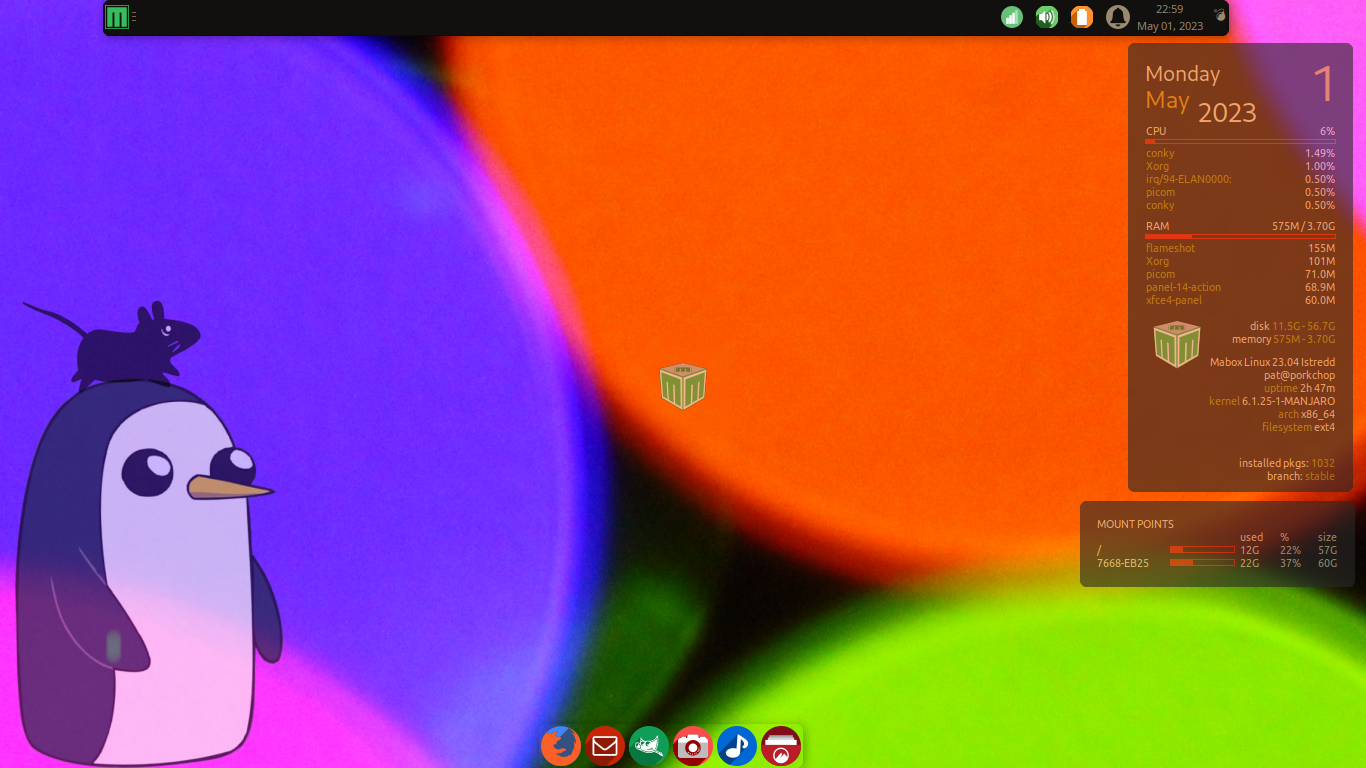This screenshot has height=768, width=1366.
Task: Click the CPU "6%" value
Action: pyautogui.click(x=1327, y=131)
